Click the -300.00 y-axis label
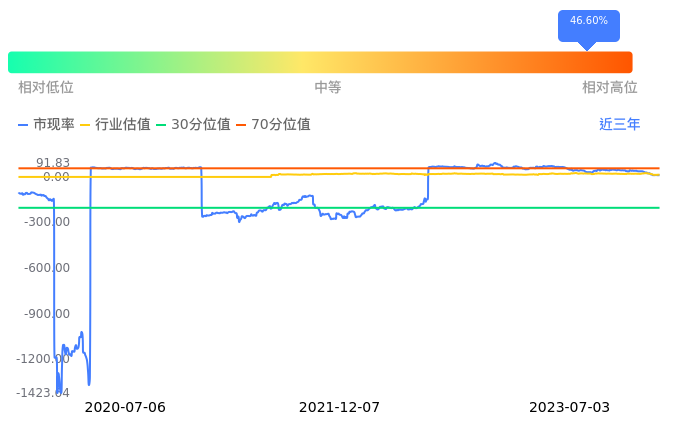 (47, 222)
